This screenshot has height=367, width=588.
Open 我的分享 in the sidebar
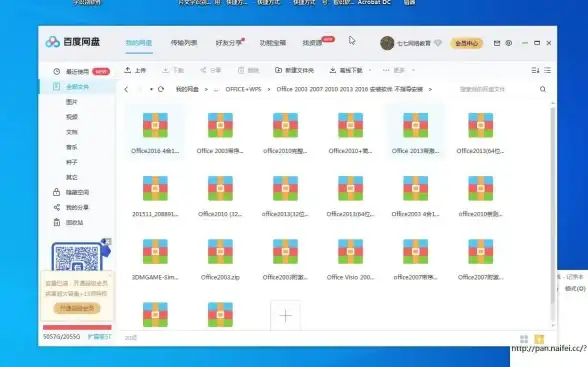click(71, 207)
